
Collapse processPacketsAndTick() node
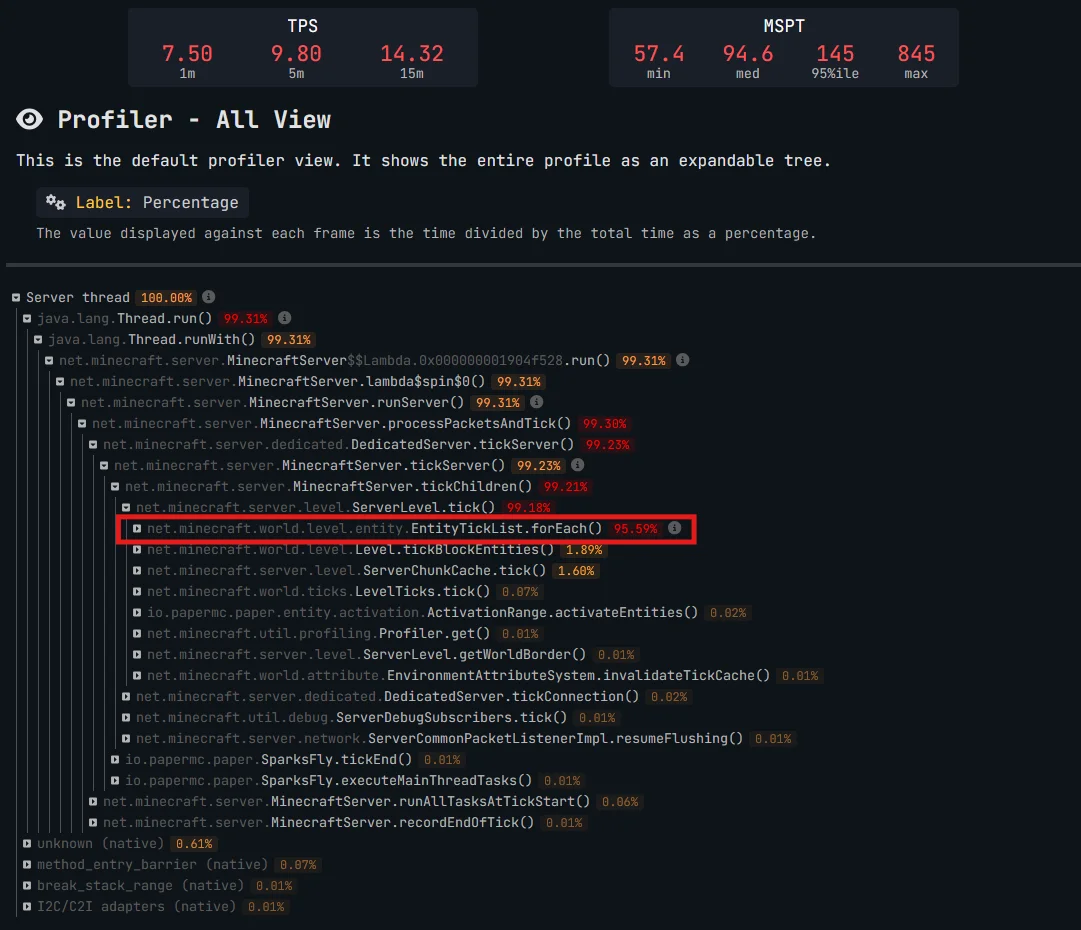pyautogui.click(x=82, y=424)
